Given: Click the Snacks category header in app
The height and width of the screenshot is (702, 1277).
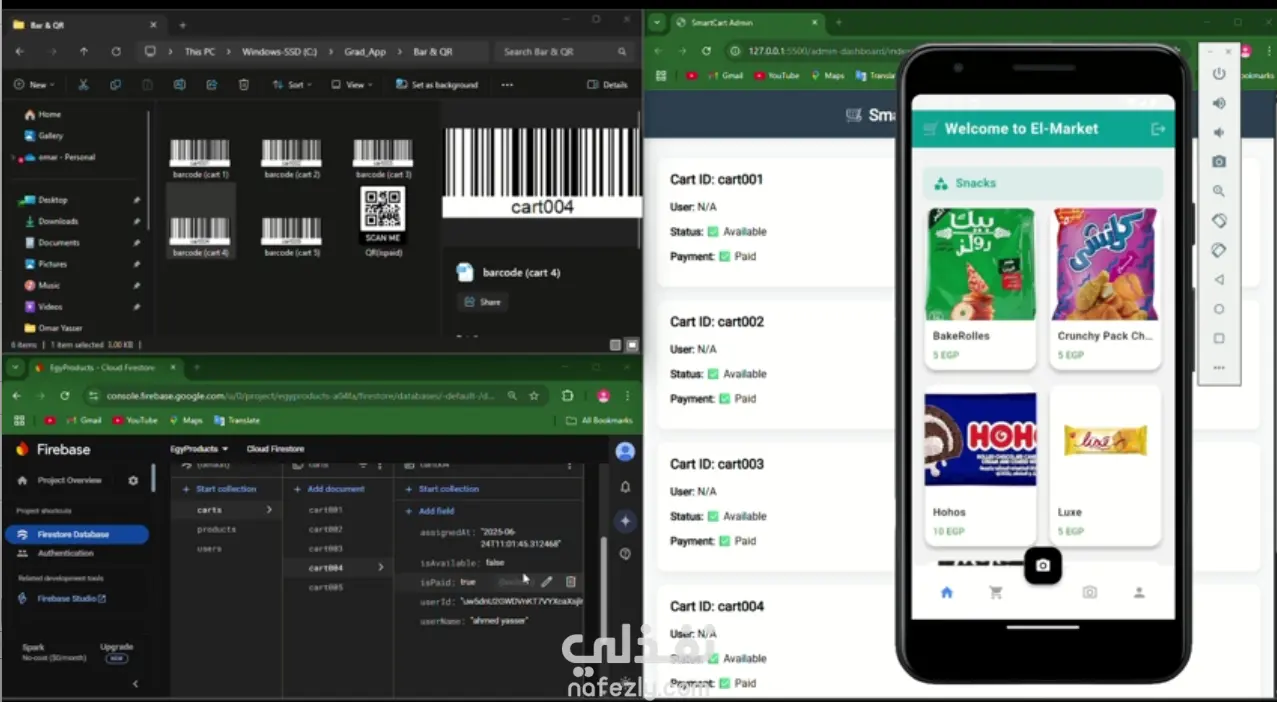Looking at the screenshot, I should pos(1043,183).
